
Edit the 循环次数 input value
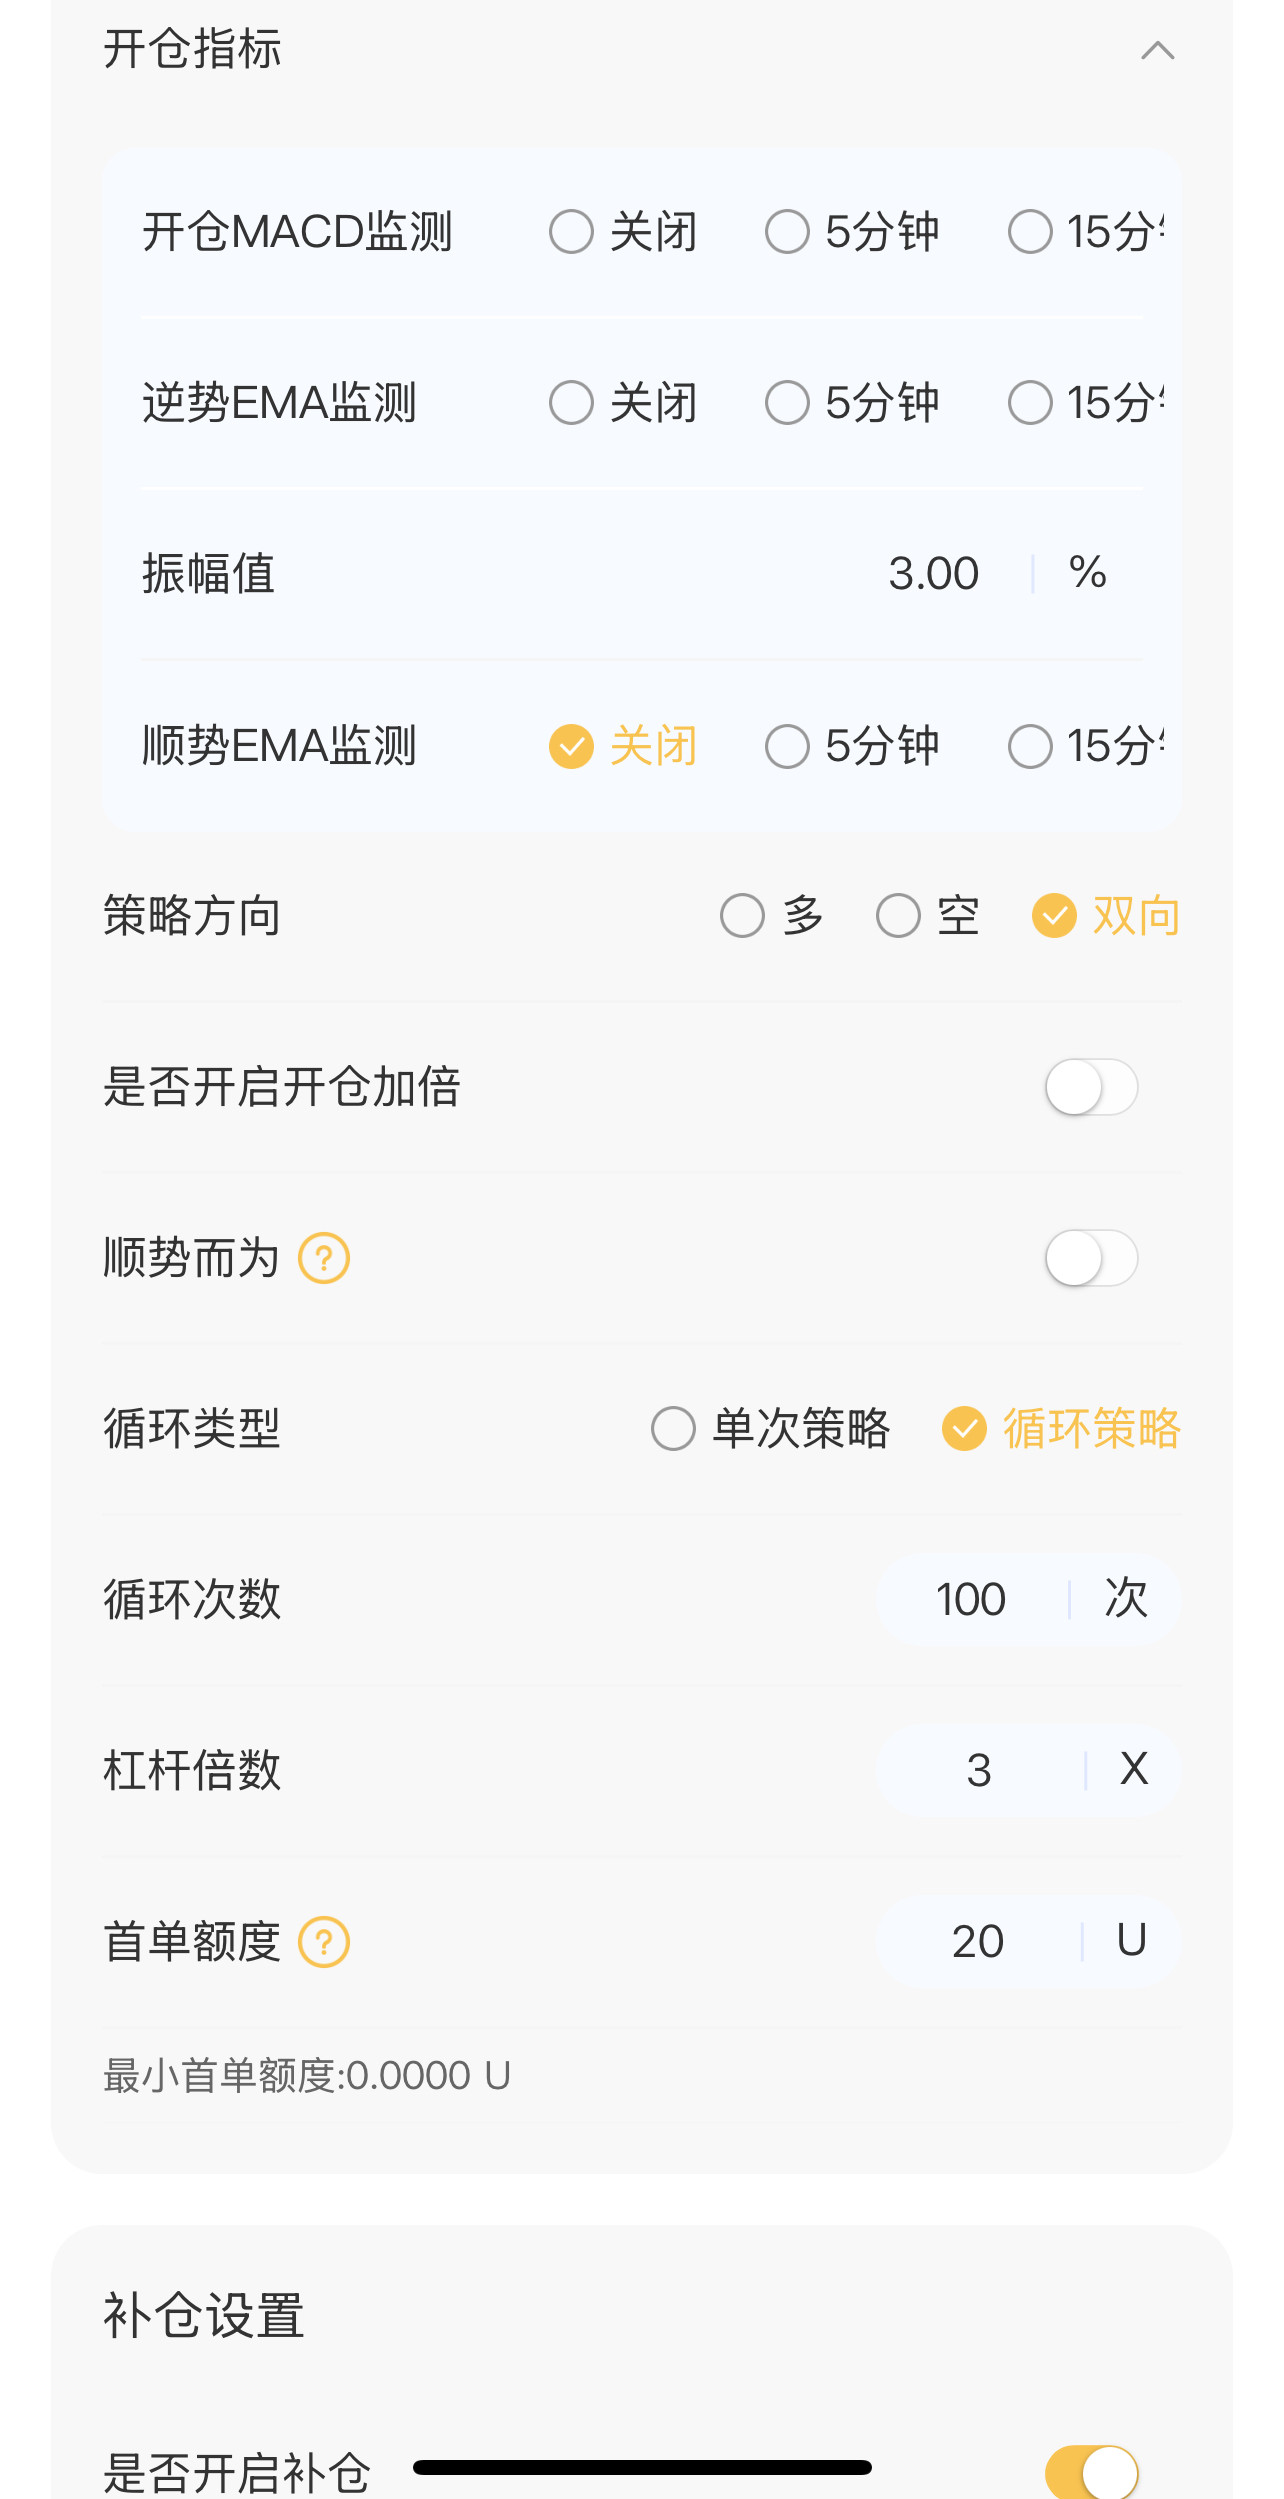[x=970, y=1599]
